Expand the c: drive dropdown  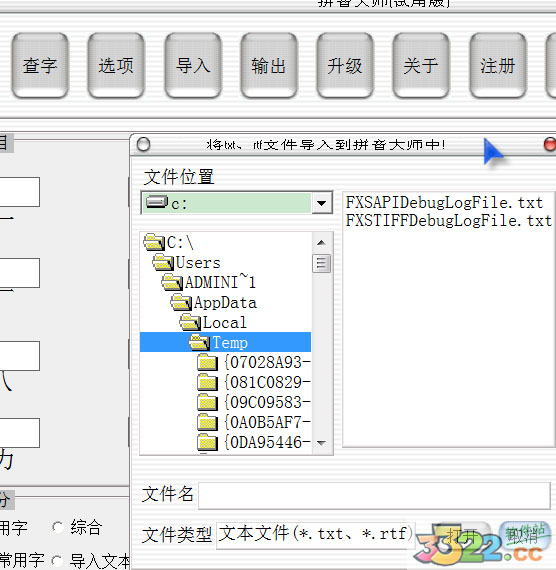pyautogui.click(x=321, y=203)
